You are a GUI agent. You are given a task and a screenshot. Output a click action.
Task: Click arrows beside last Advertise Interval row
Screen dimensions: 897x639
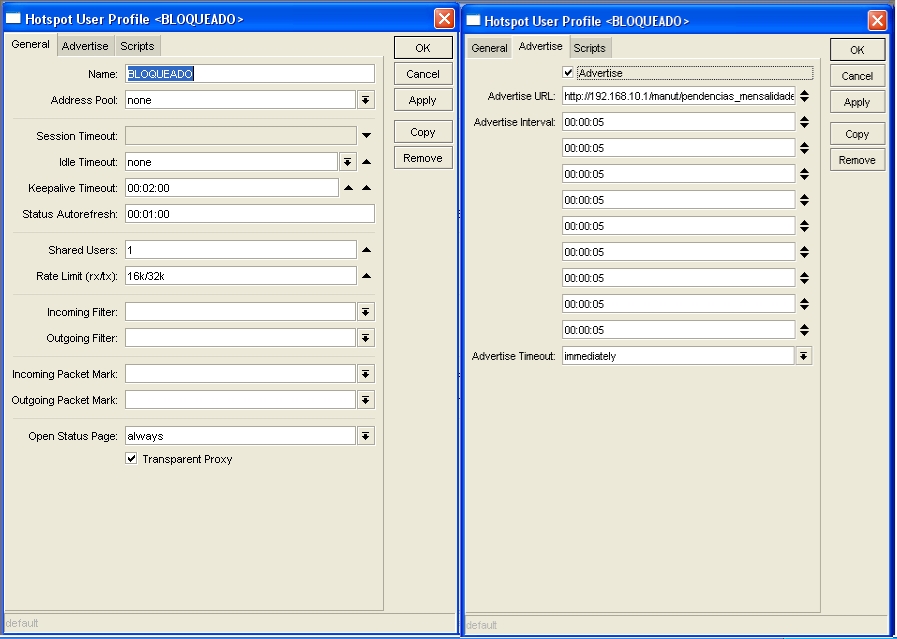click(x=804, y=330)
